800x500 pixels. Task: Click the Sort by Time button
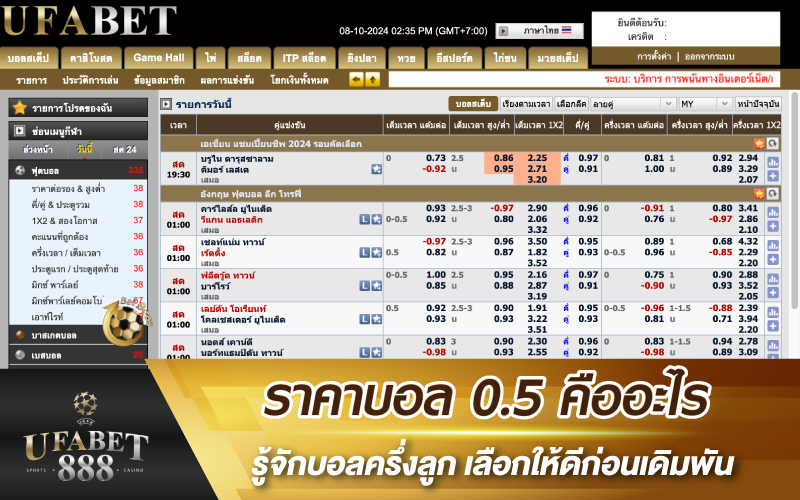(525, 103)
